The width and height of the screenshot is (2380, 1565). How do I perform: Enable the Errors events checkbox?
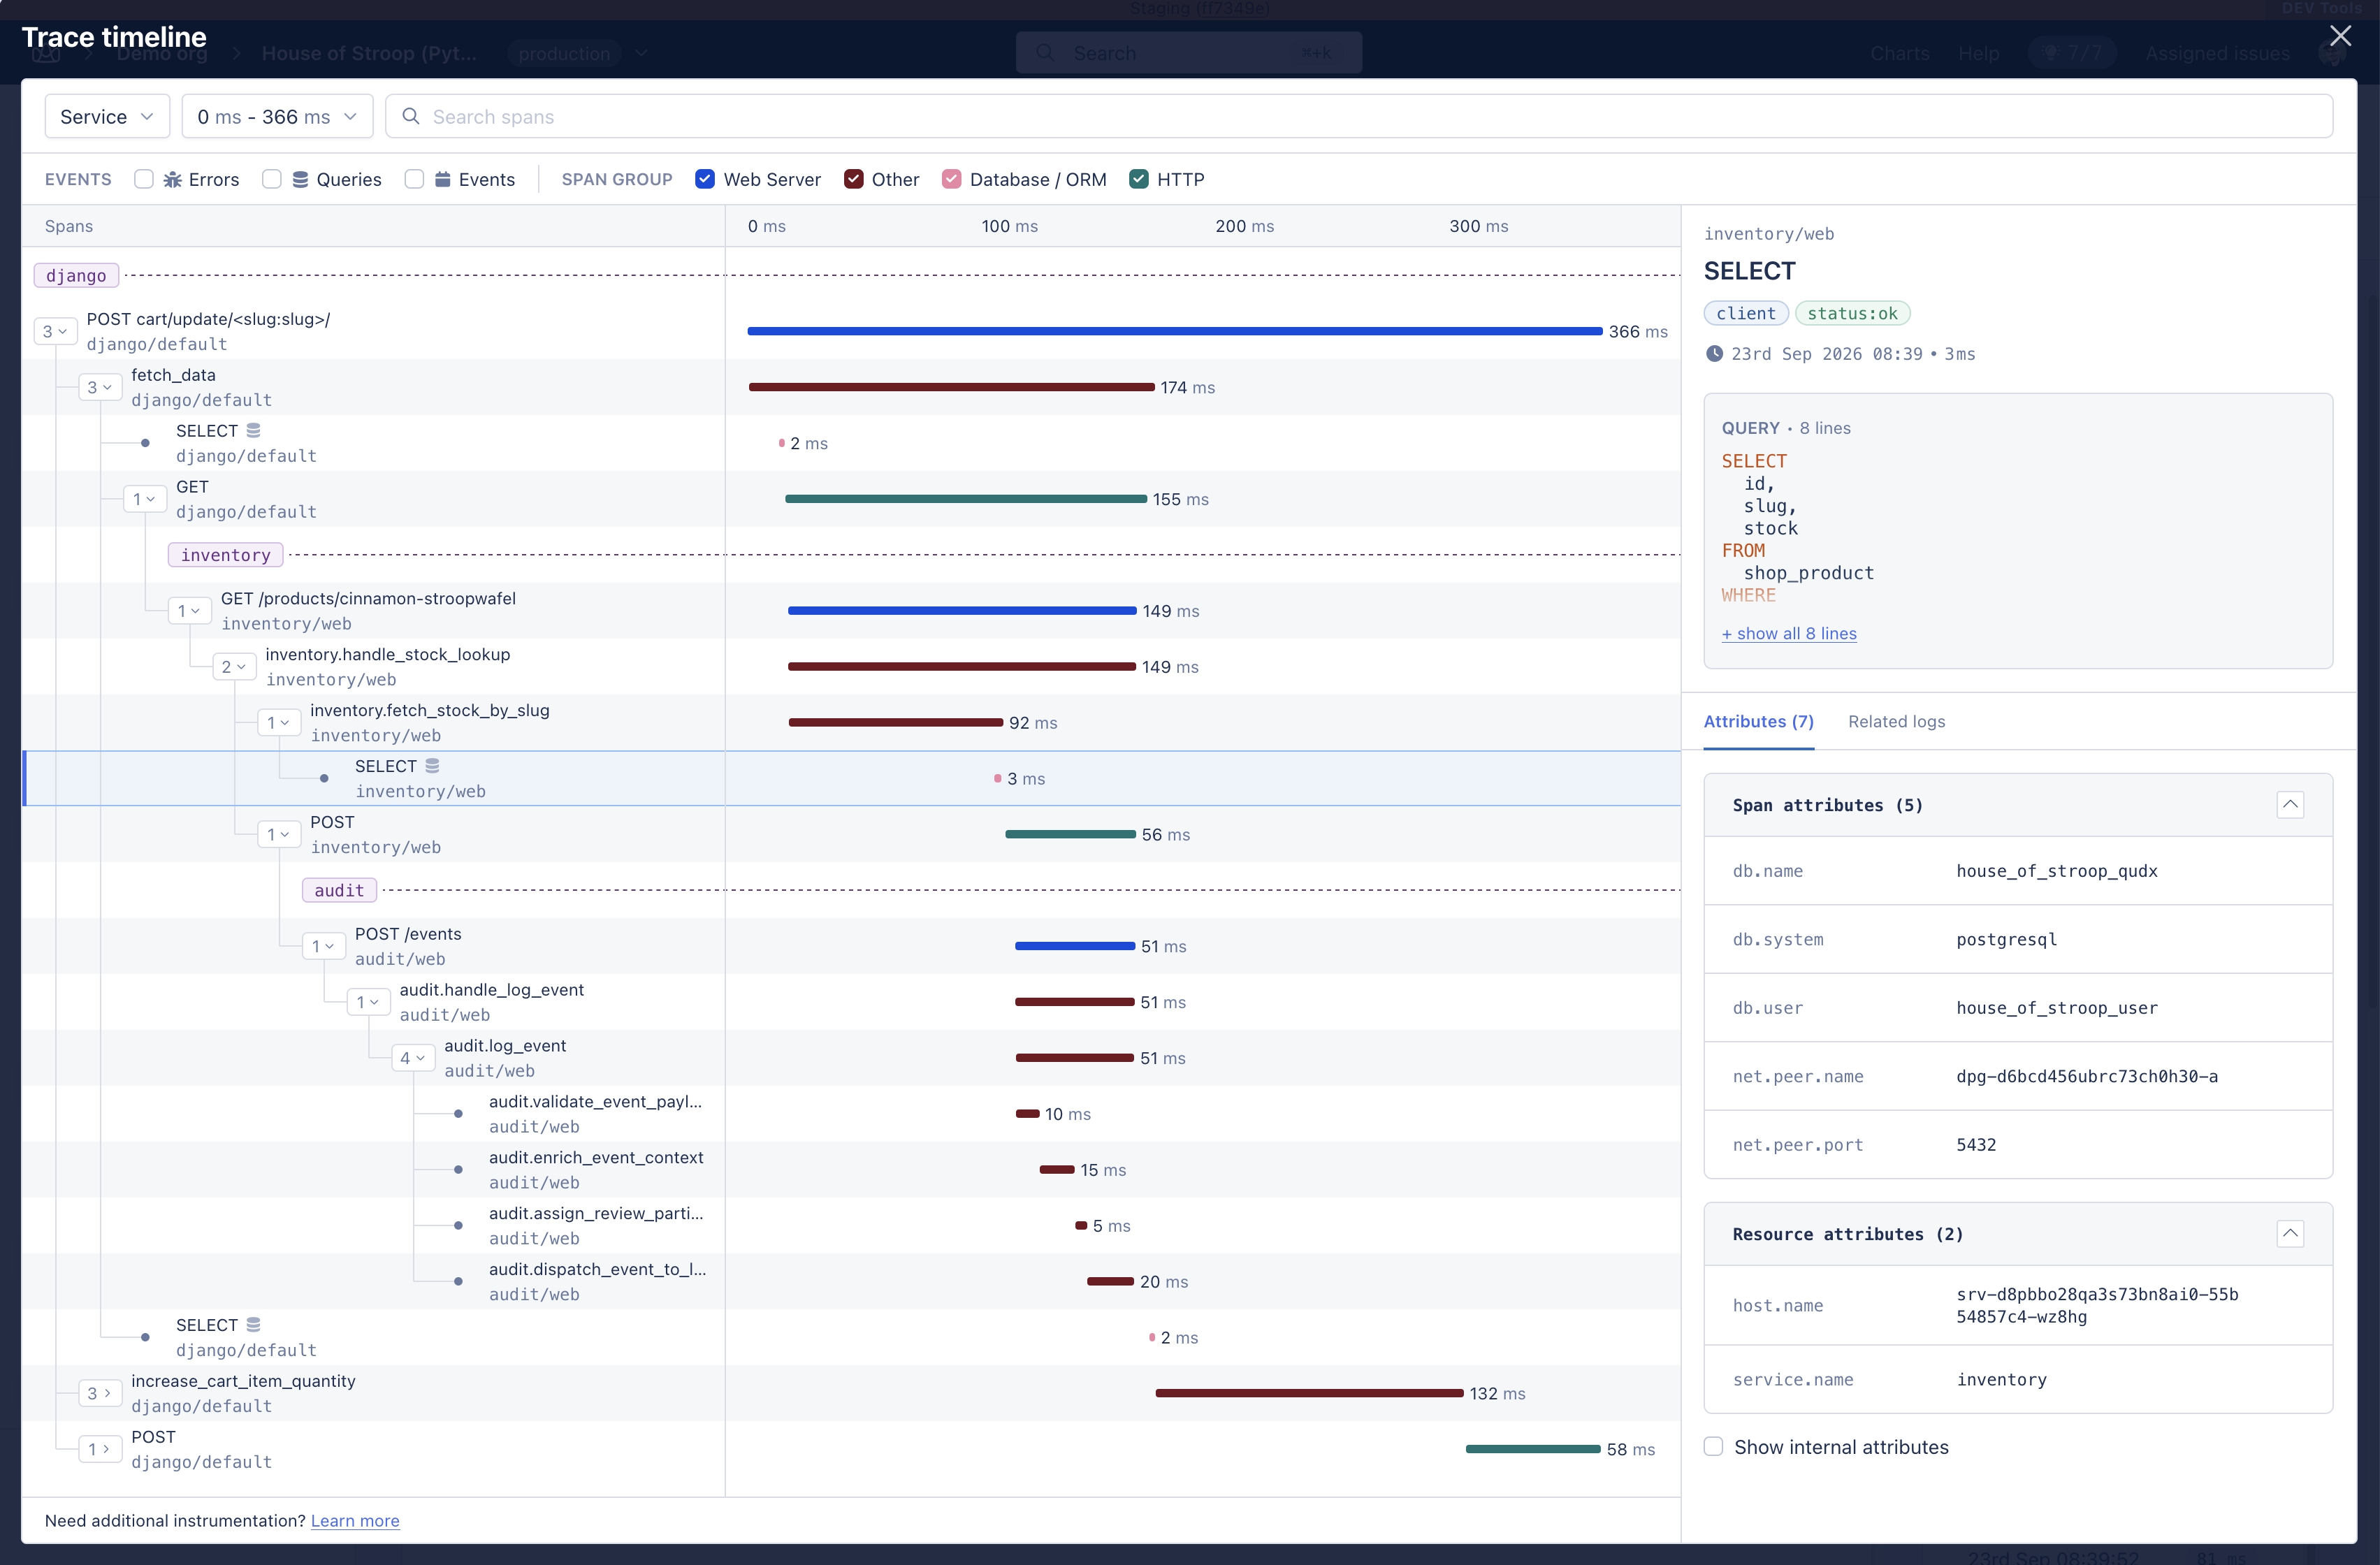(144, 179)
